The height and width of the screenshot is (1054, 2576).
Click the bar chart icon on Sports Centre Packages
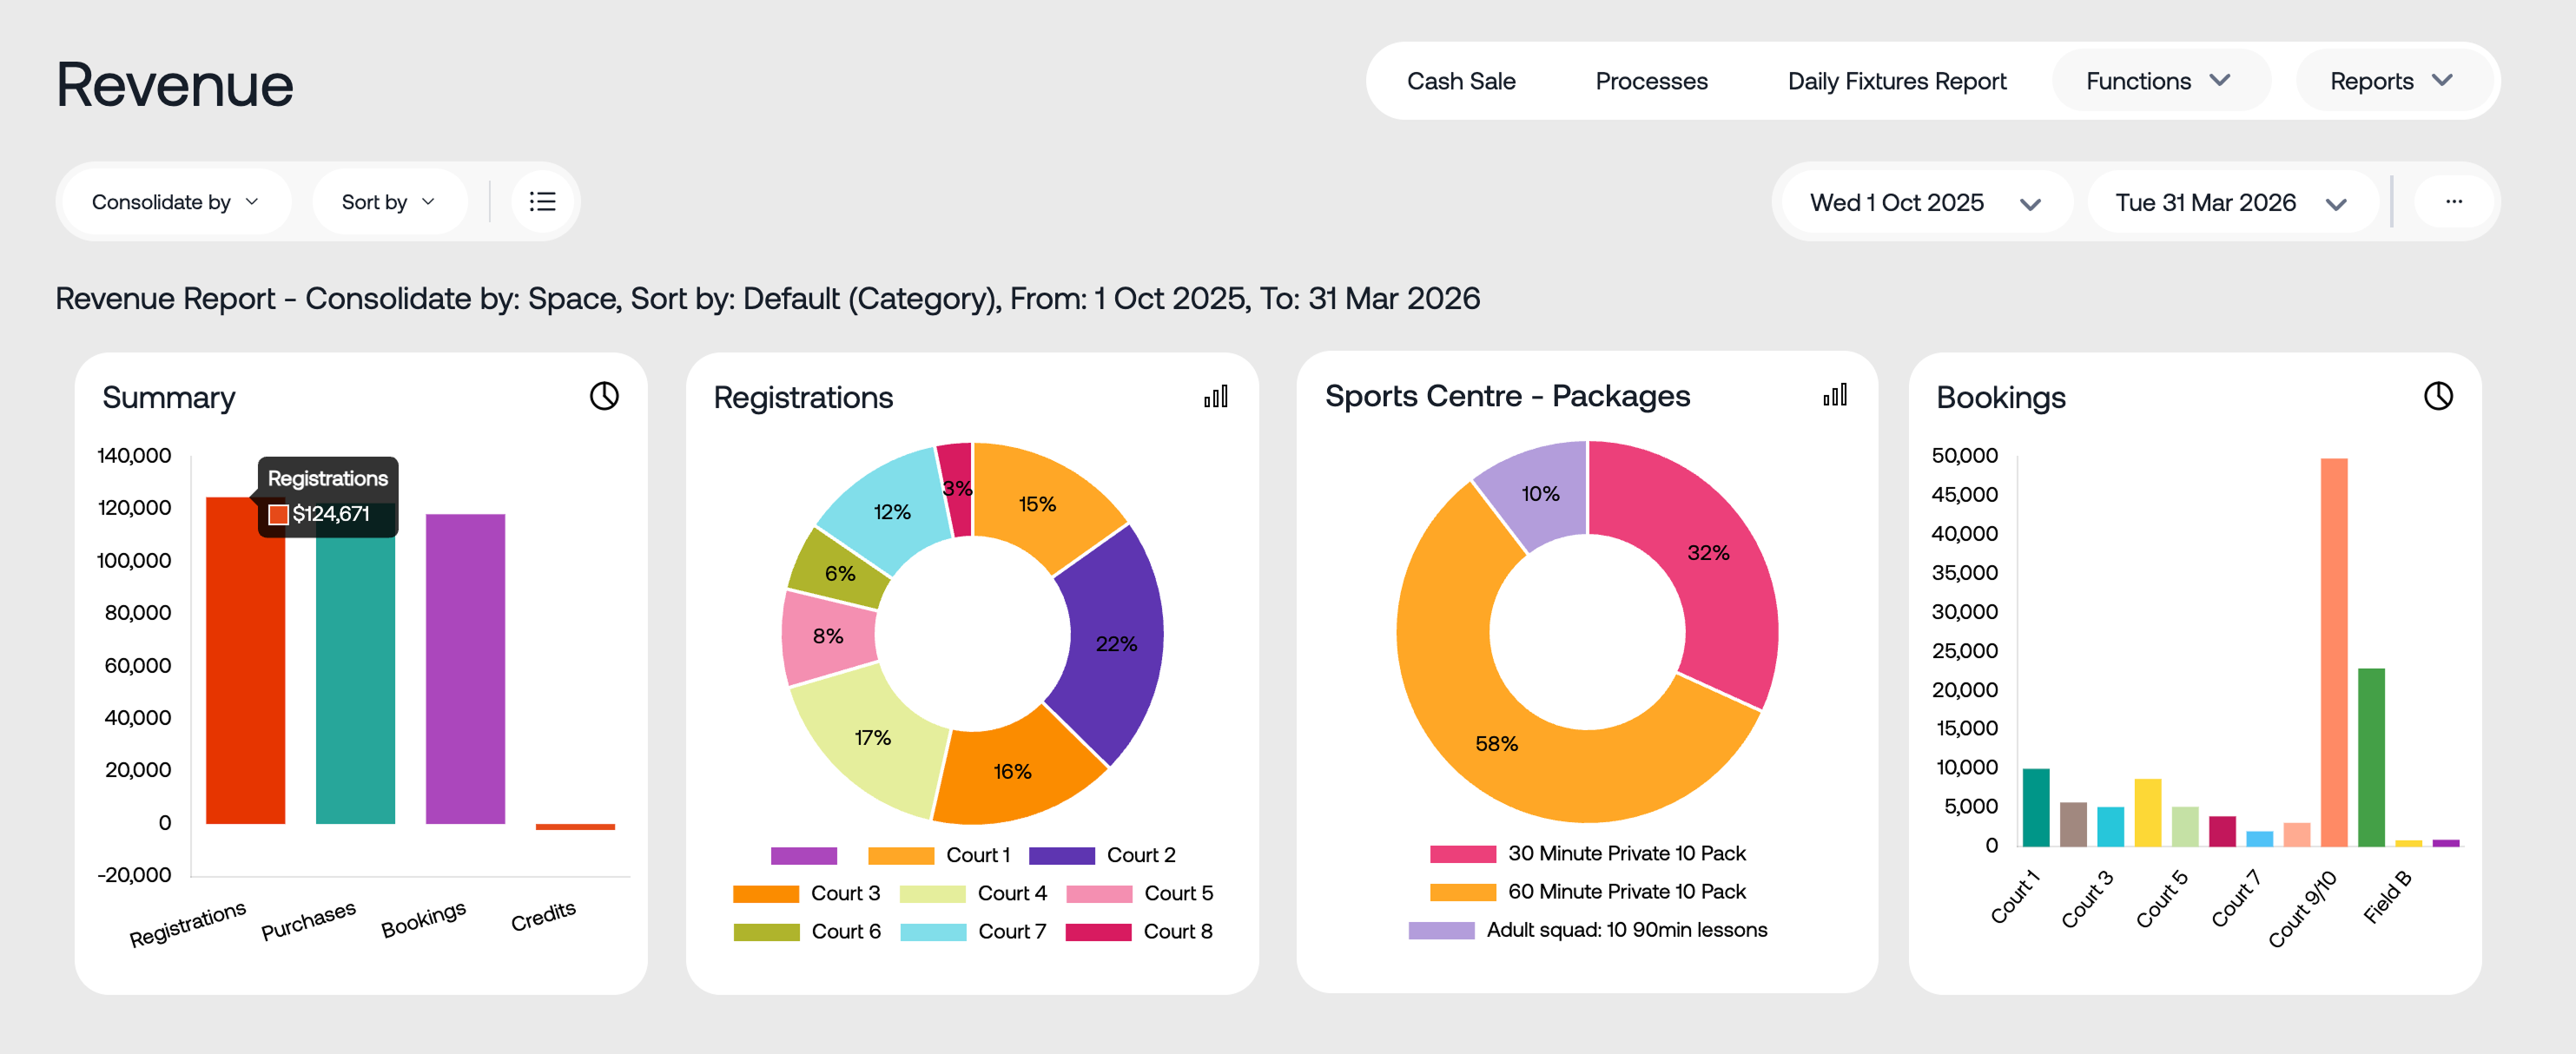1834,396
